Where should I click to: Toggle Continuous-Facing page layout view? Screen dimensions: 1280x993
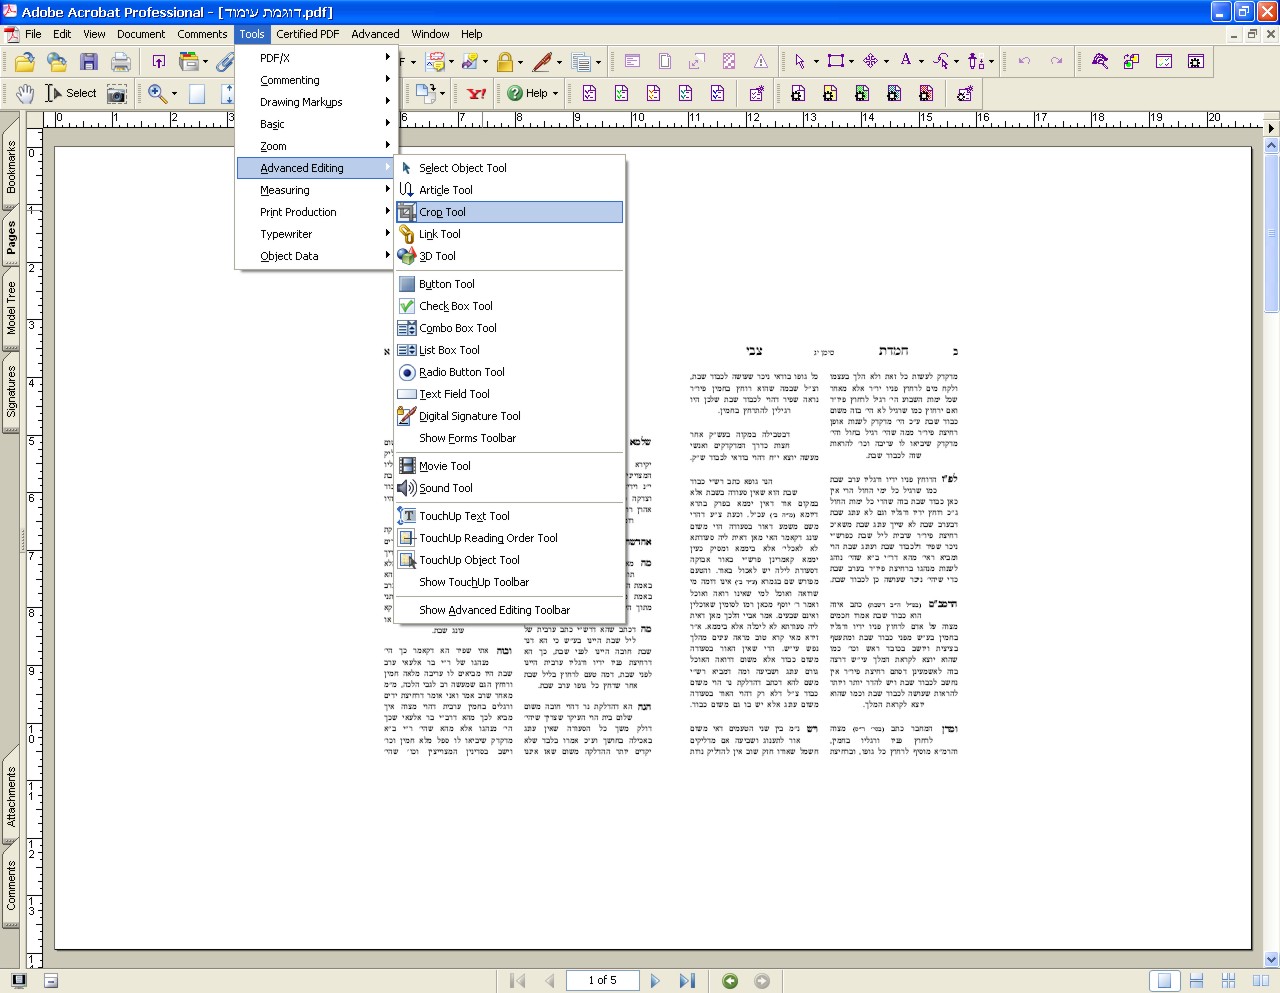point(1229,981)
